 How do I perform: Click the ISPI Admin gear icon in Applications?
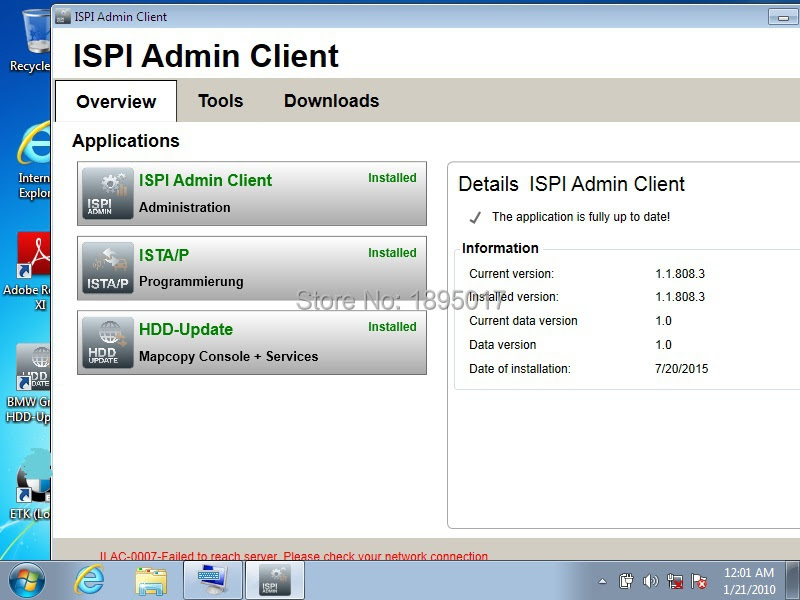pyautogui.click(x=108, y=193)
